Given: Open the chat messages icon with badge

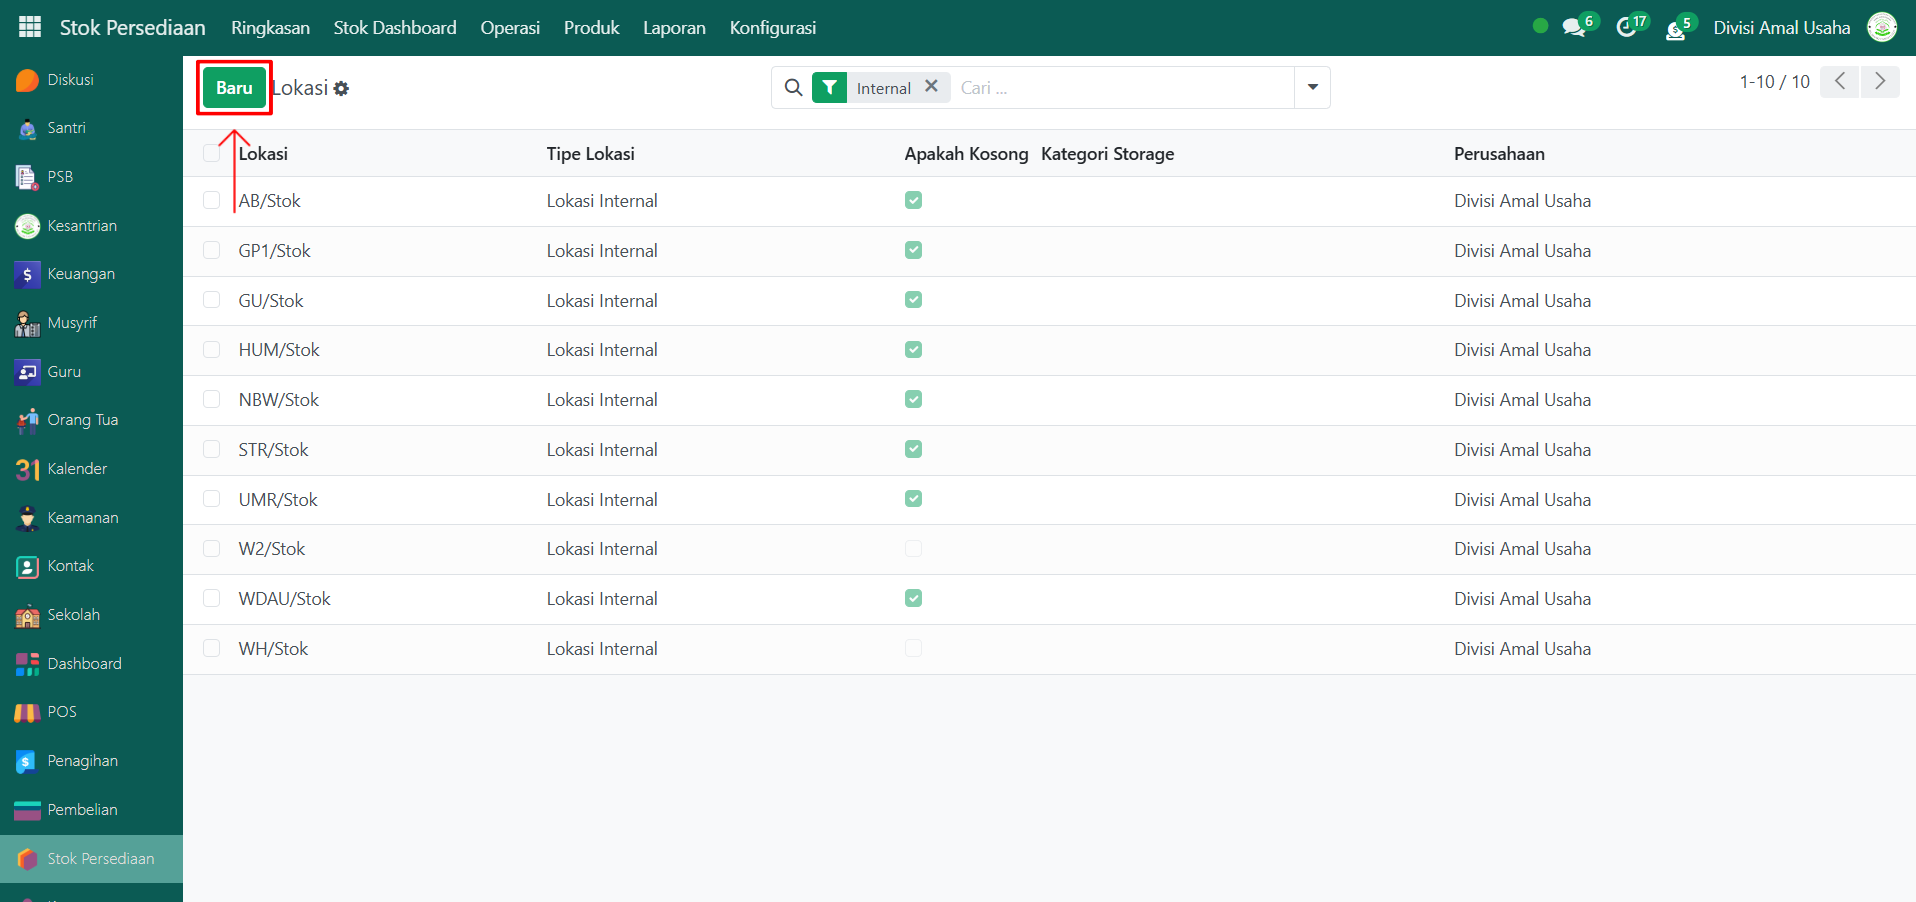Looking at the screenshot, I should point(1574,28).
